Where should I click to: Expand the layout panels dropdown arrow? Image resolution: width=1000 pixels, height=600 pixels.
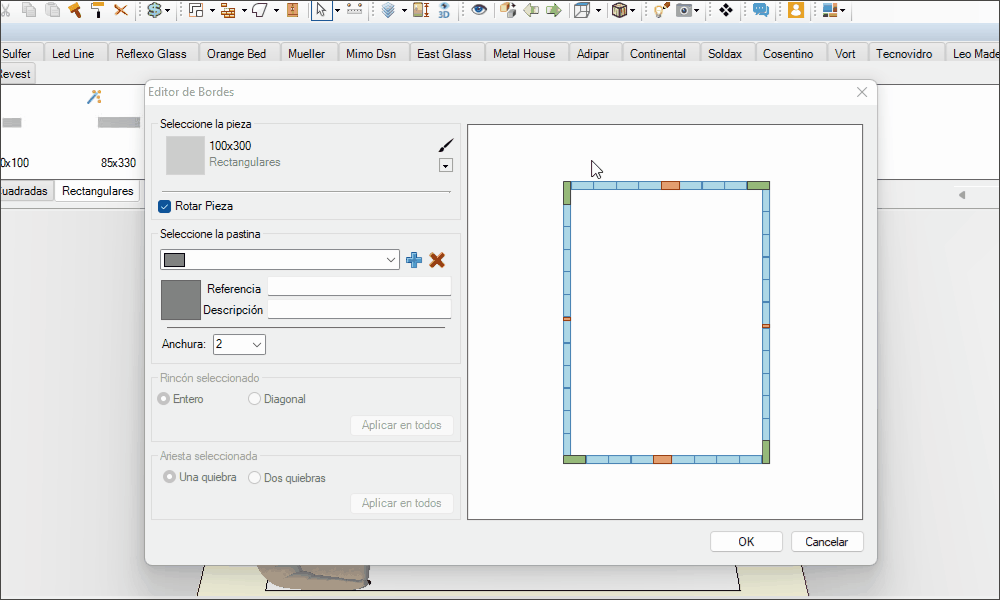pos(842,11)
